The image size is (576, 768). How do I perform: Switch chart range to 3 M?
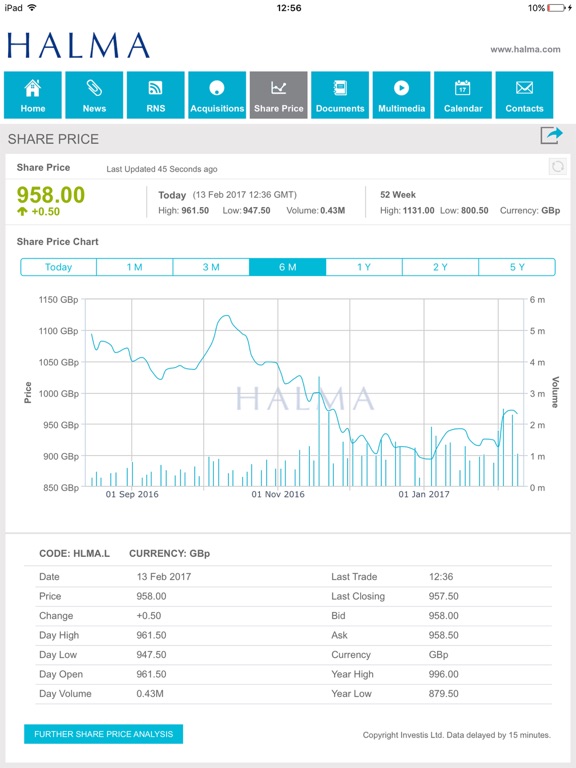tap(211, 267)
